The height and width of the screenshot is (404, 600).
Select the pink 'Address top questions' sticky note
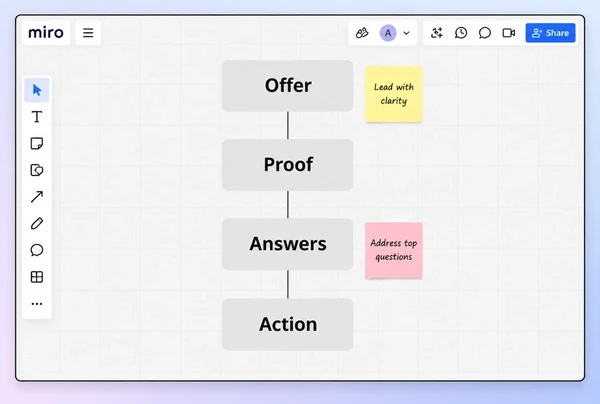394,251
